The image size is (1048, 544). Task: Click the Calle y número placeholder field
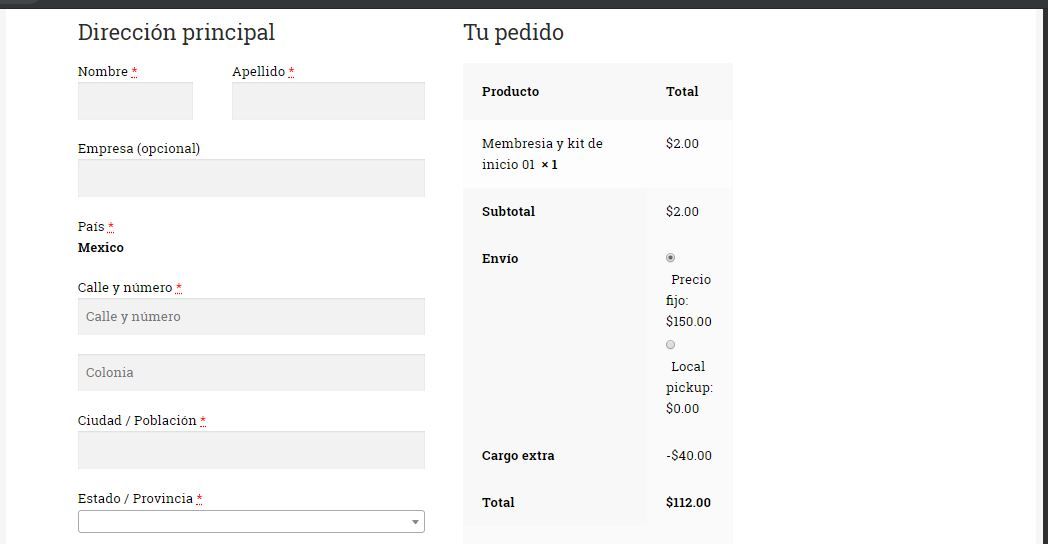tap(251, 317)
